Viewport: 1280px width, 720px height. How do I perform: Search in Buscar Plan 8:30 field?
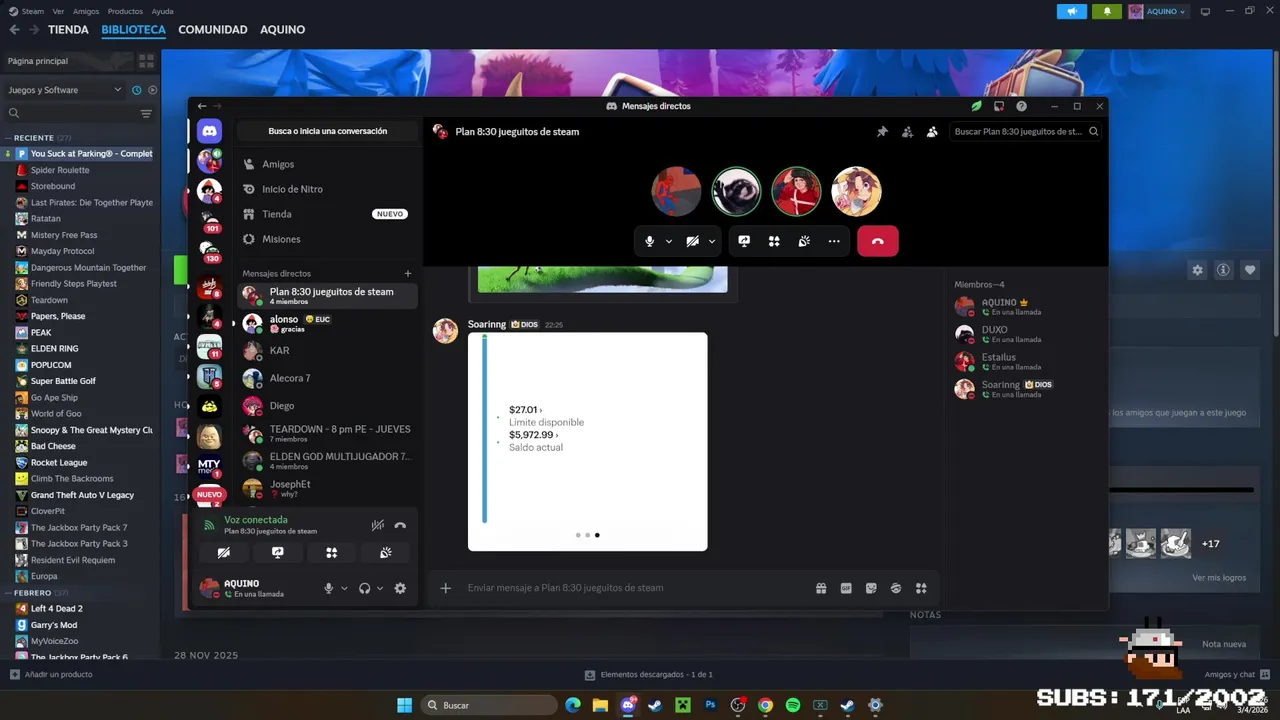[x=1025, y=131]
